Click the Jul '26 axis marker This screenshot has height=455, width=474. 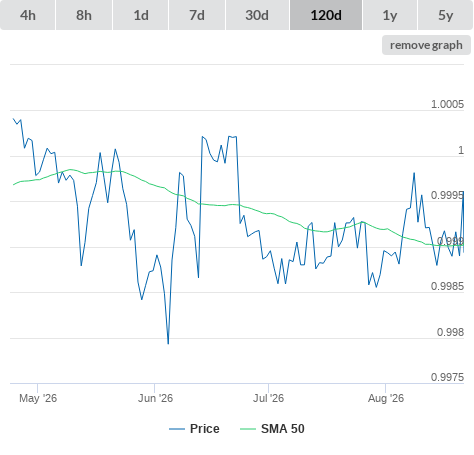(x=268, y=398)
